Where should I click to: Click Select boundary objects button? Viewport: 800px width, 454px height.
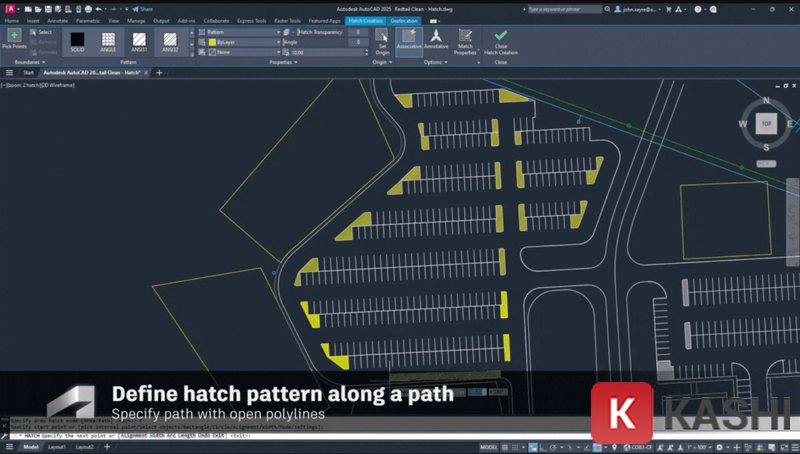click(41, 32)
